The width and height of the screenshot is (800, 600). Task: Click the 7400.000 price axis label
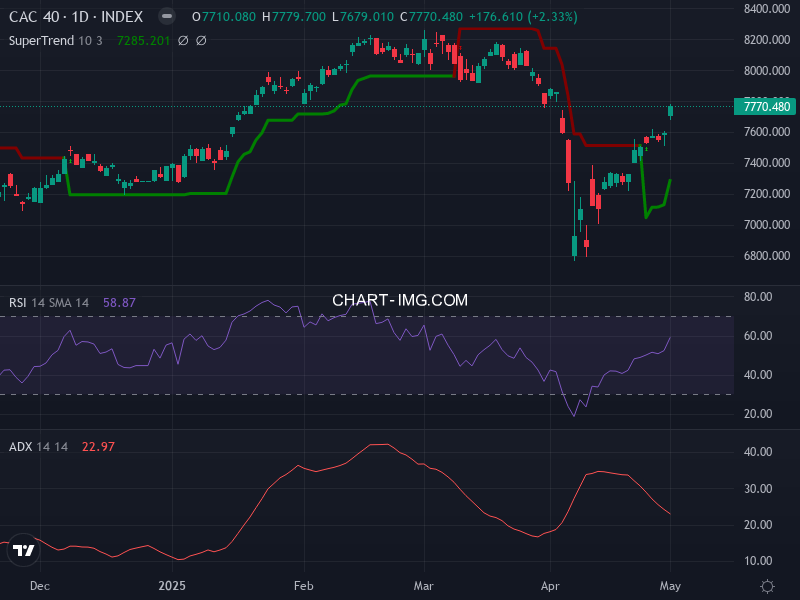click(767, 163)
